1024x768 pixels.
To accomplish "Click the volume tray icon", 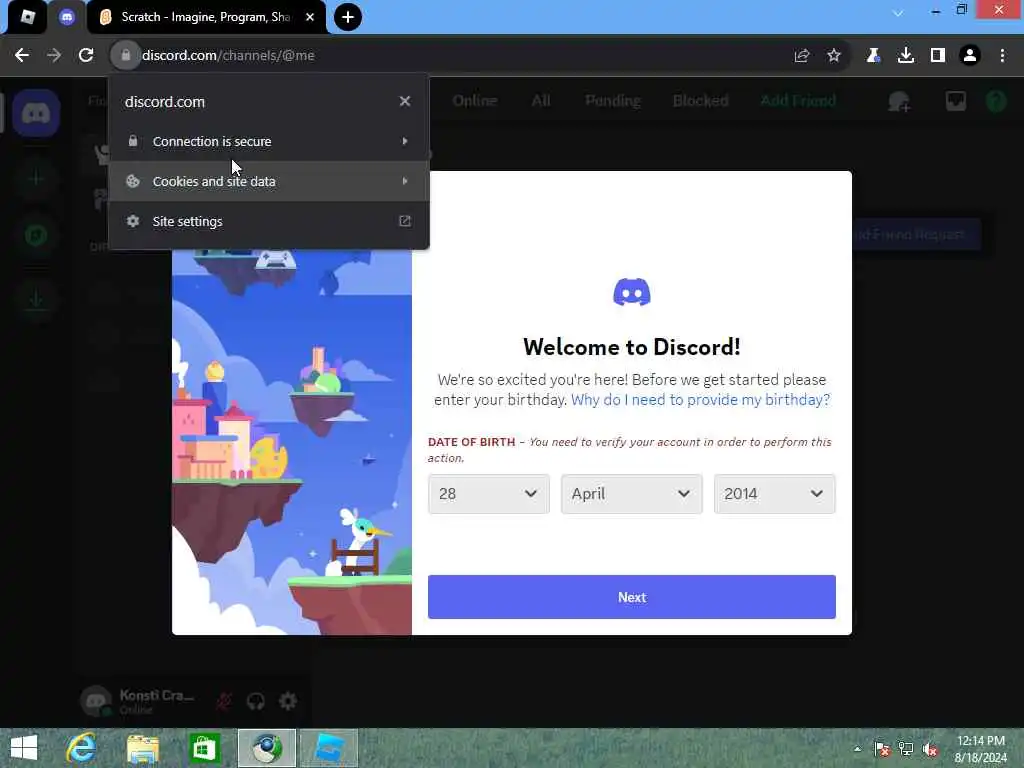I will point(931,748).
